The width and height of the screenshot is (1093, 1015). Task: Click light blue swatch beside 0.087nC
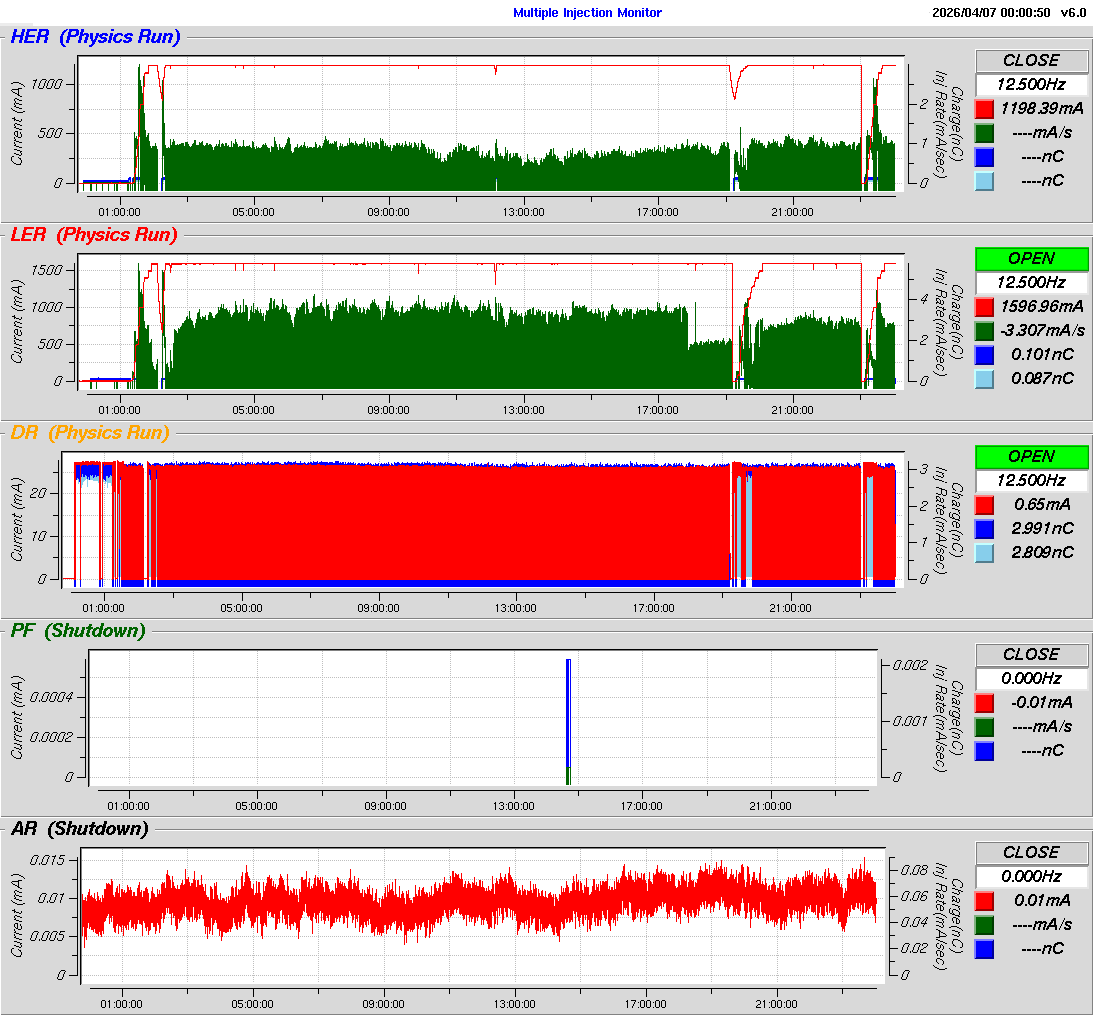pyautogui.click(x=985, y=378)
